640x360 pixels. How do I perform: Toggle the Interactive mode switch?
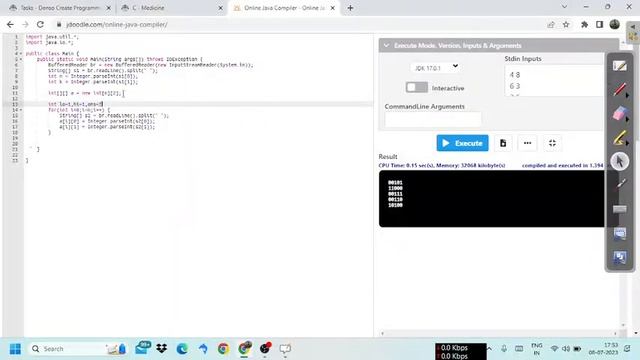coord(417,87)
